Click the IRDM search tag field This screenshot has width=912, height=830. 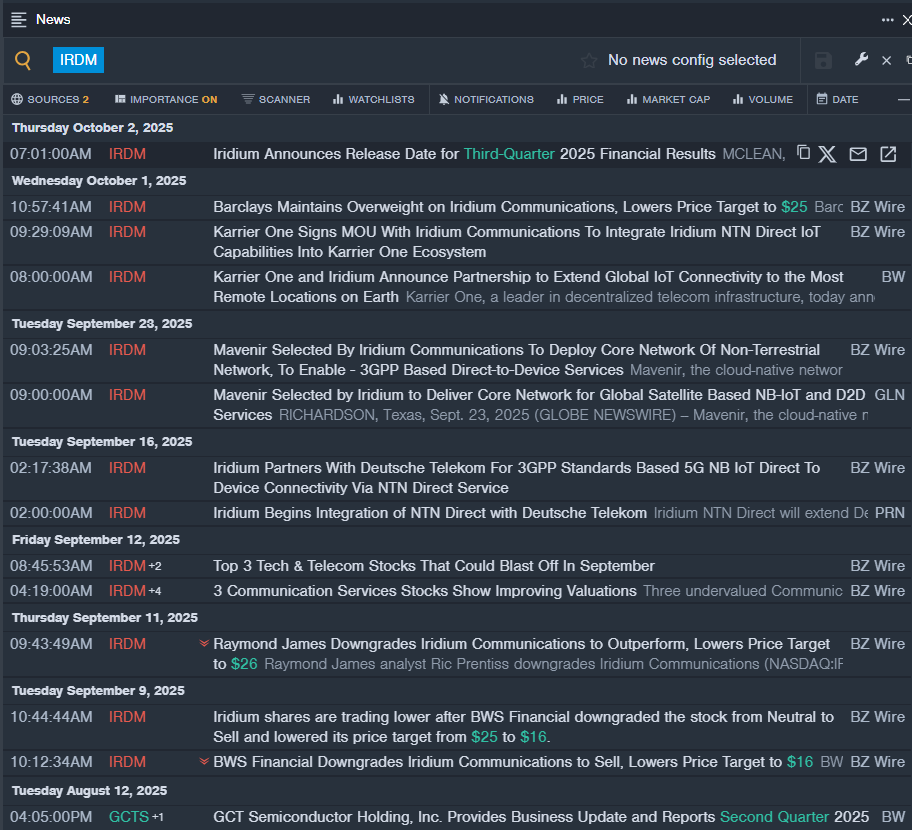pos(78,60)
